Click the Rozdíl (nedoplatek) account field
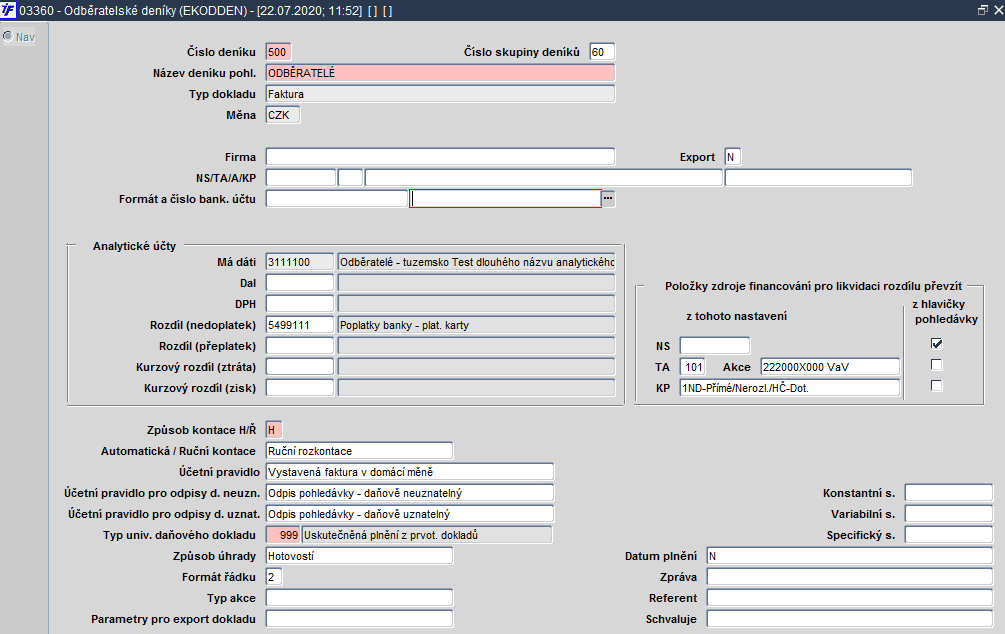Viewport: 1005px width, 634px height. pyautogui.click(x=299, y=325)
